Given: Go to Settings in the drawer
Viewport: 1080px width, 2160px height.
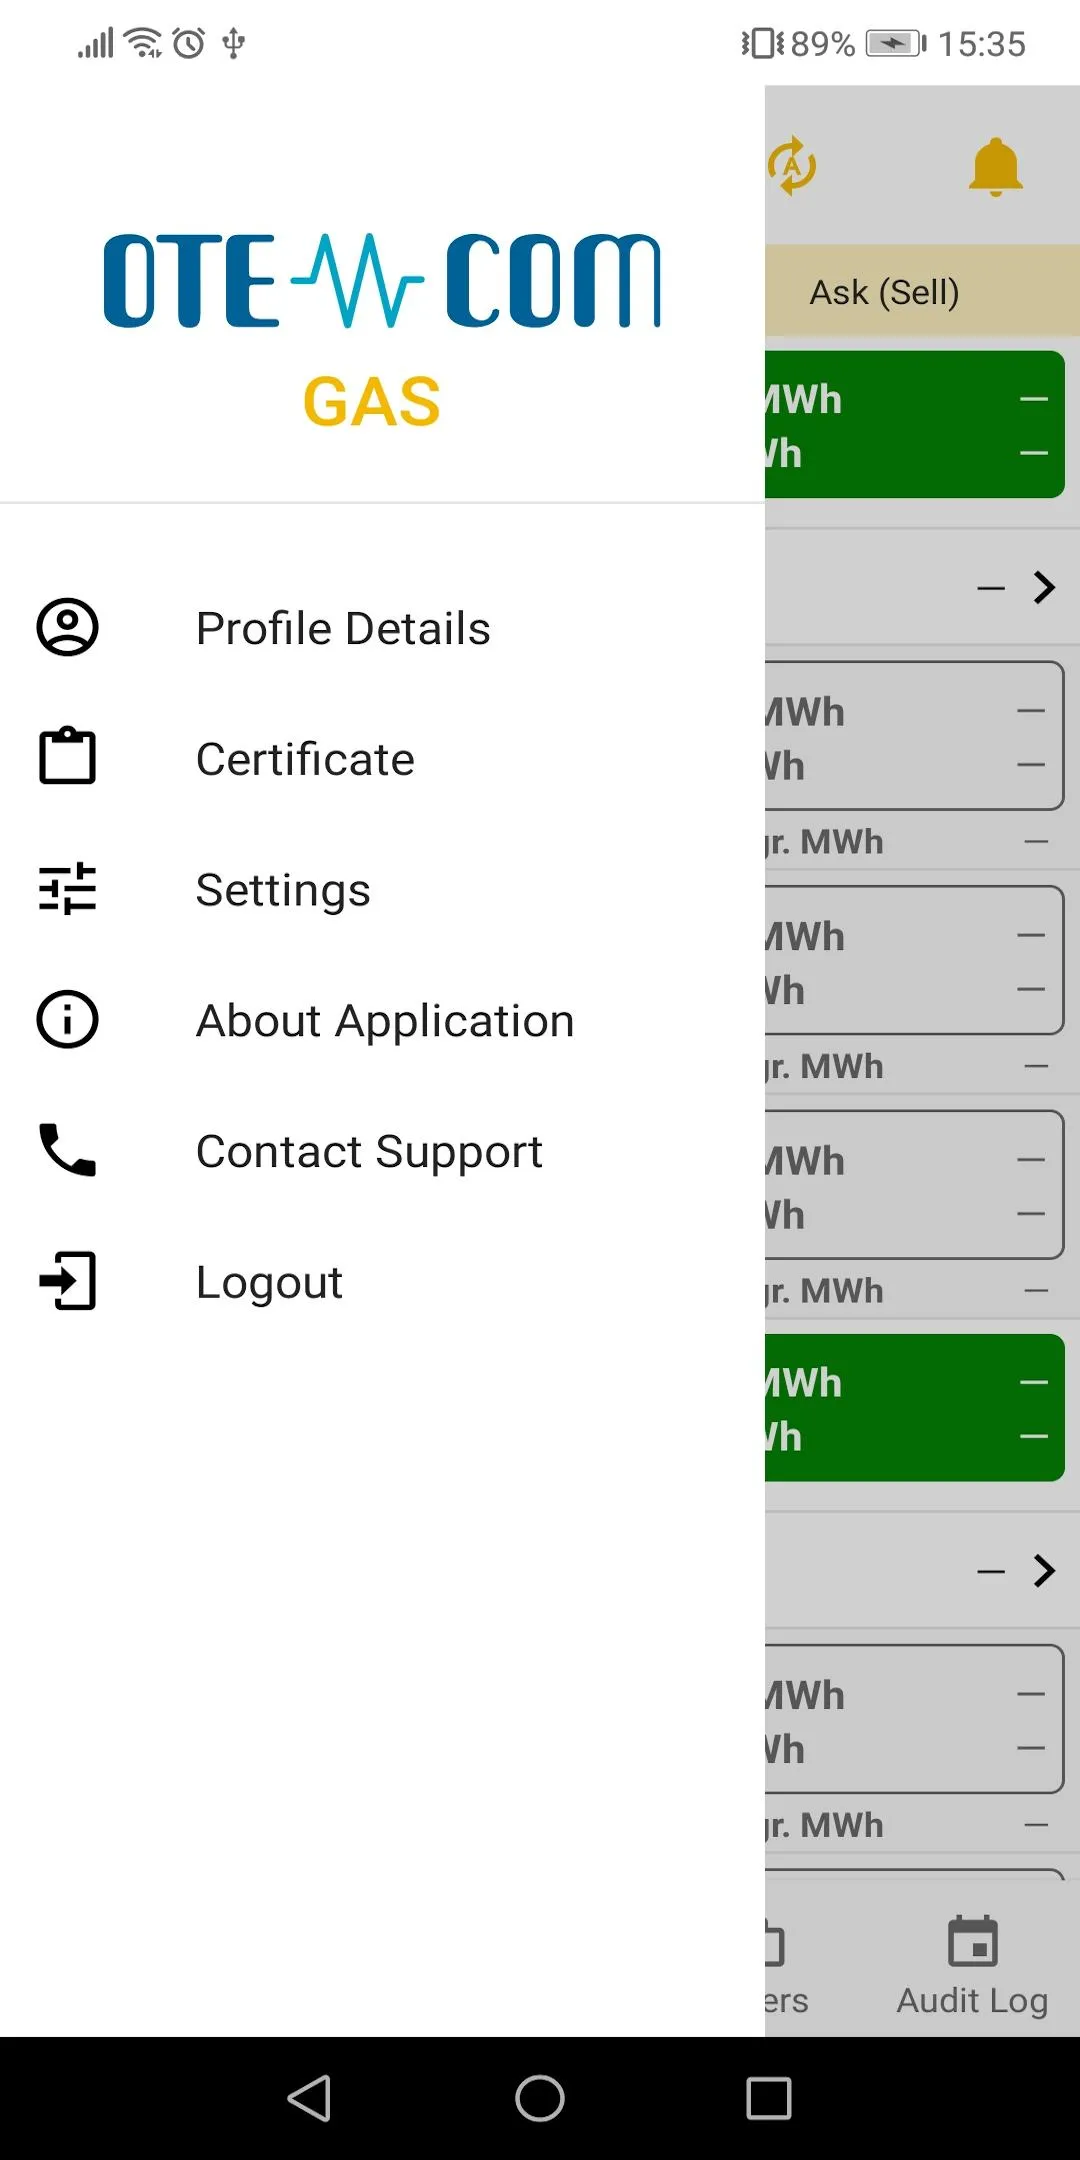Looking at the screenshot, I should pos(382,890).
